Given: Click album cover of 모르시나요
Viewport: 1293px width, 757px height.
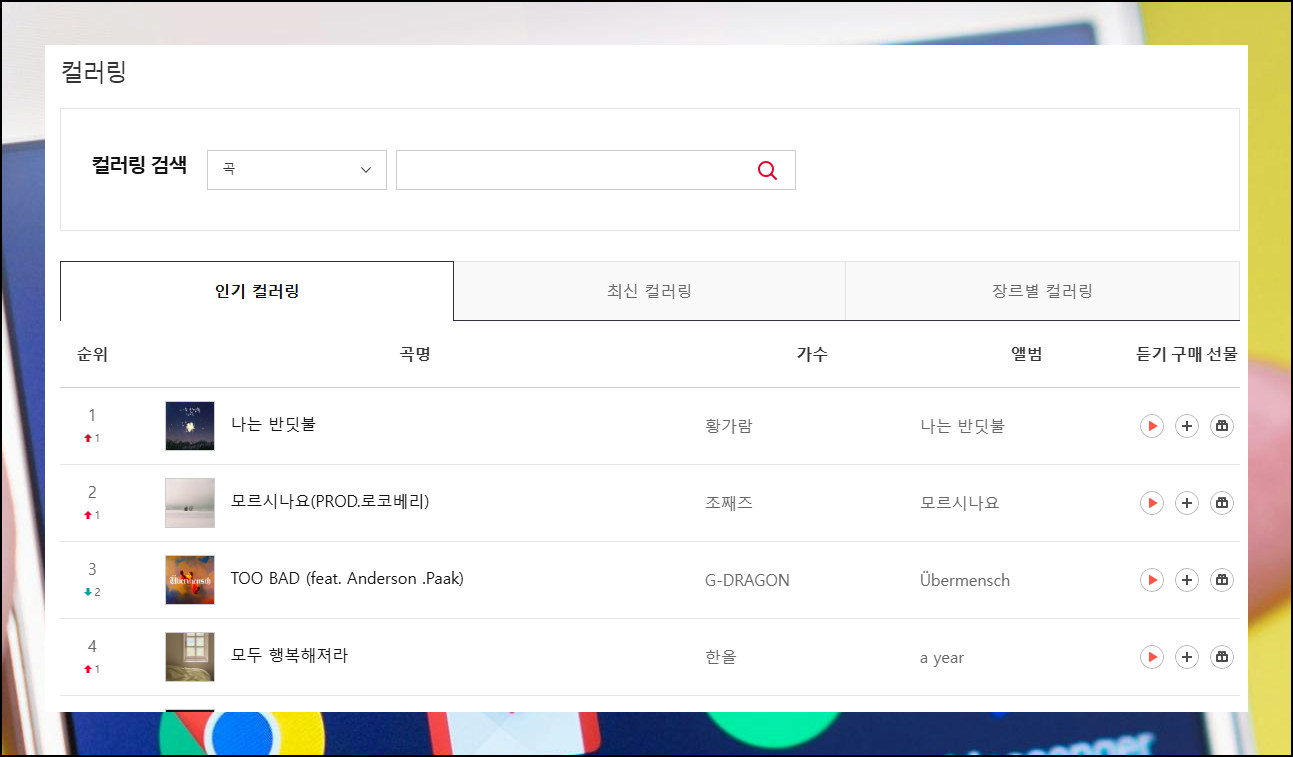Looking at the screenshot, I should (x=190, y=503).
